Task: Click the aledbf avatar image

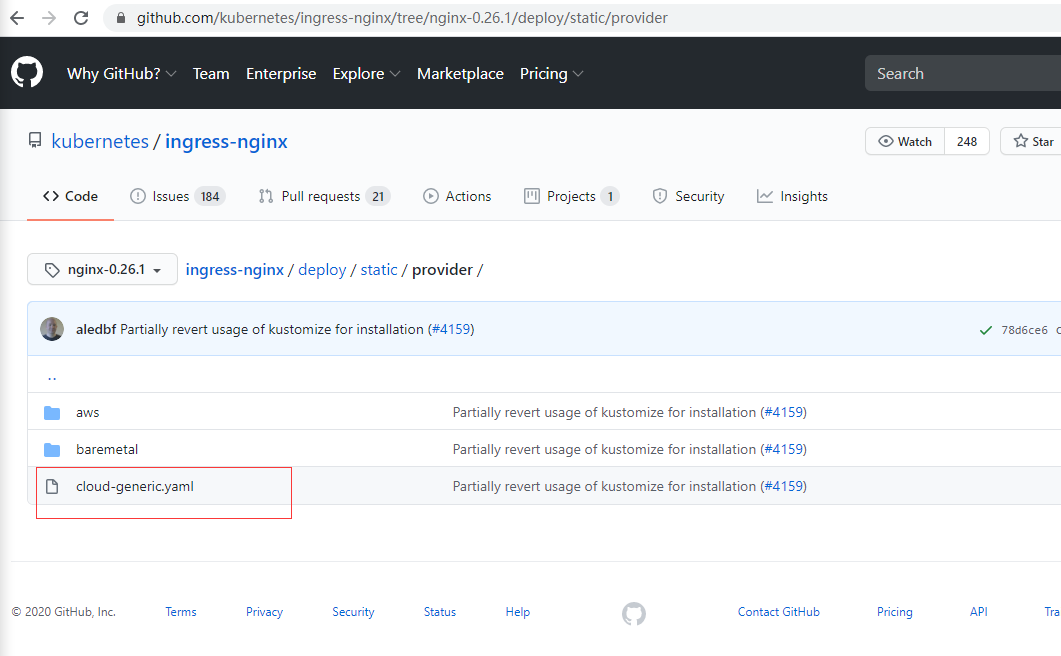Action: pos(52,329)
